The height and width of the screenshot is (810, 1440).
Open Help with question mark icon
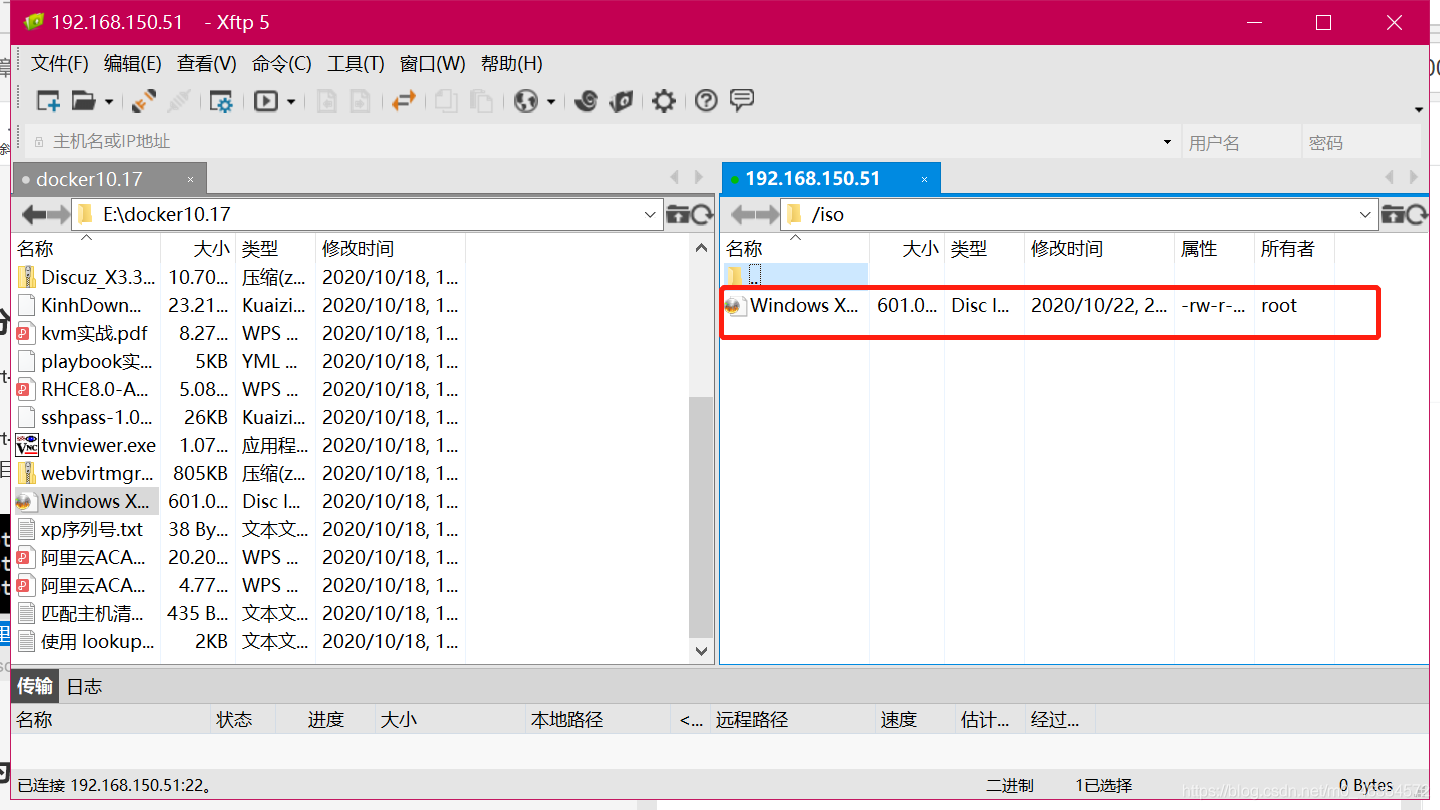click(706, 101)
